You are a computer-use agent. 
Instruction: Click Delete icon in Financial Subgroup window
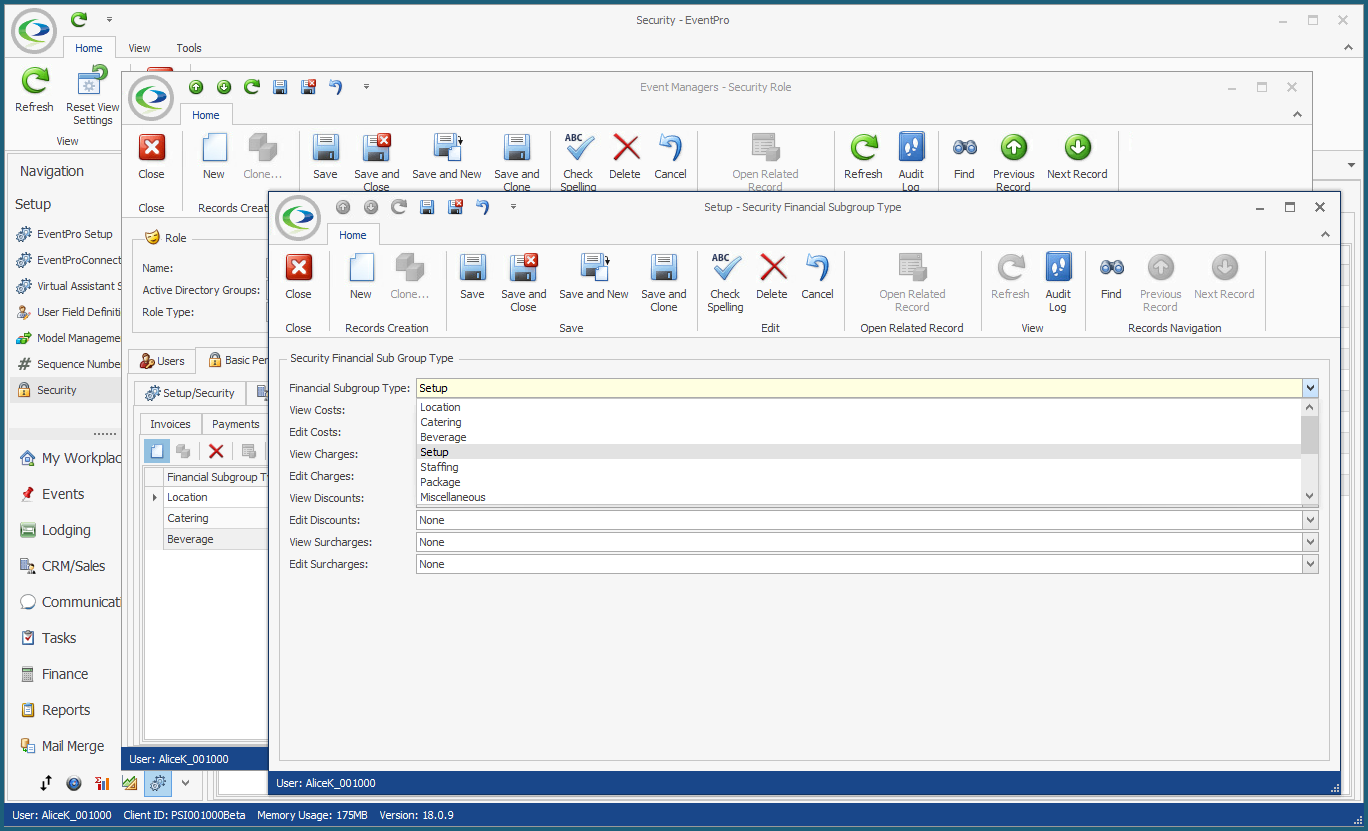click(x=772, y=268)
